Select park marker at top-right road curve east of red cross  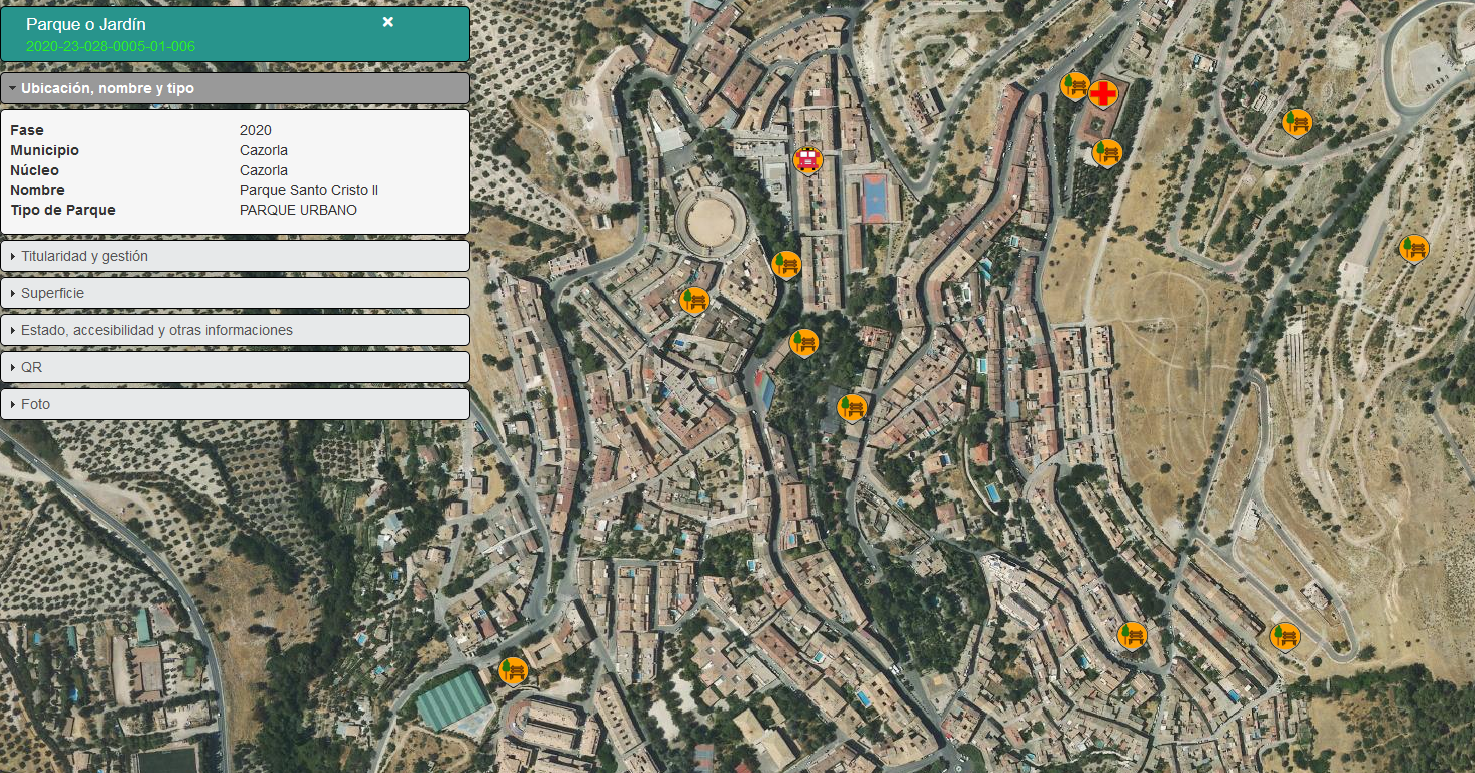click(x=1297, y=123)
